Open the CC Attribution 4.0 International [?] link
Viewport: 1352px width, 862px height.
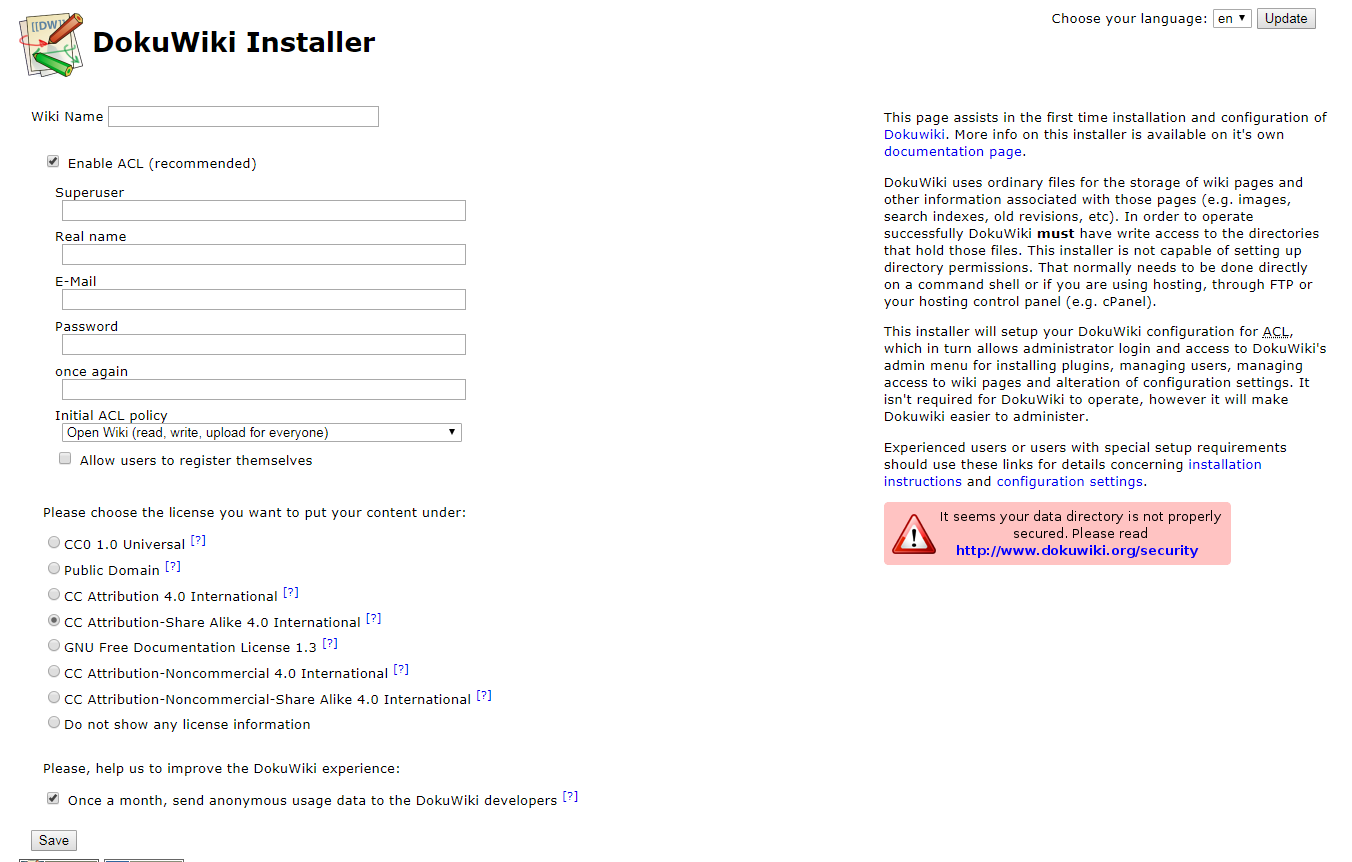(x=291, y=593)
